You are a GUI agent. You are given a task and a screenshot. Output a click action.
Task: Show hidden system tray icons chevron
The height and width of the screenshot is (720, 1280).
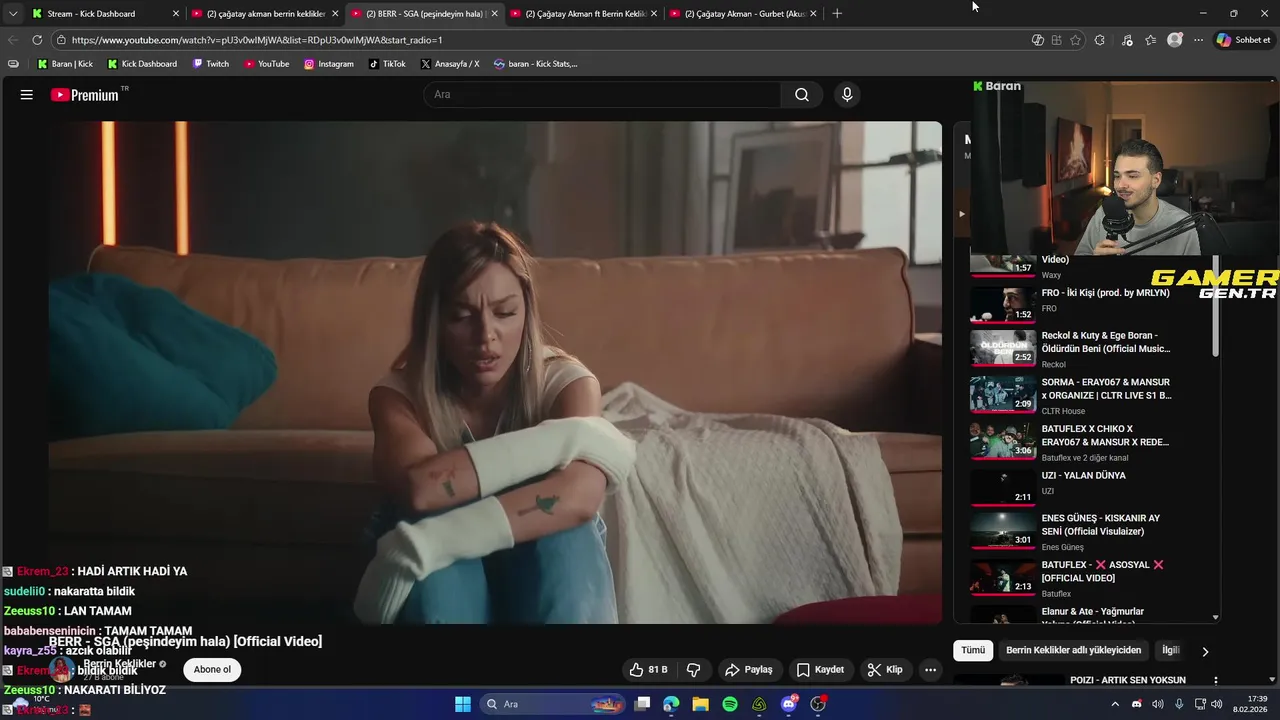[x=1115, y=704]
